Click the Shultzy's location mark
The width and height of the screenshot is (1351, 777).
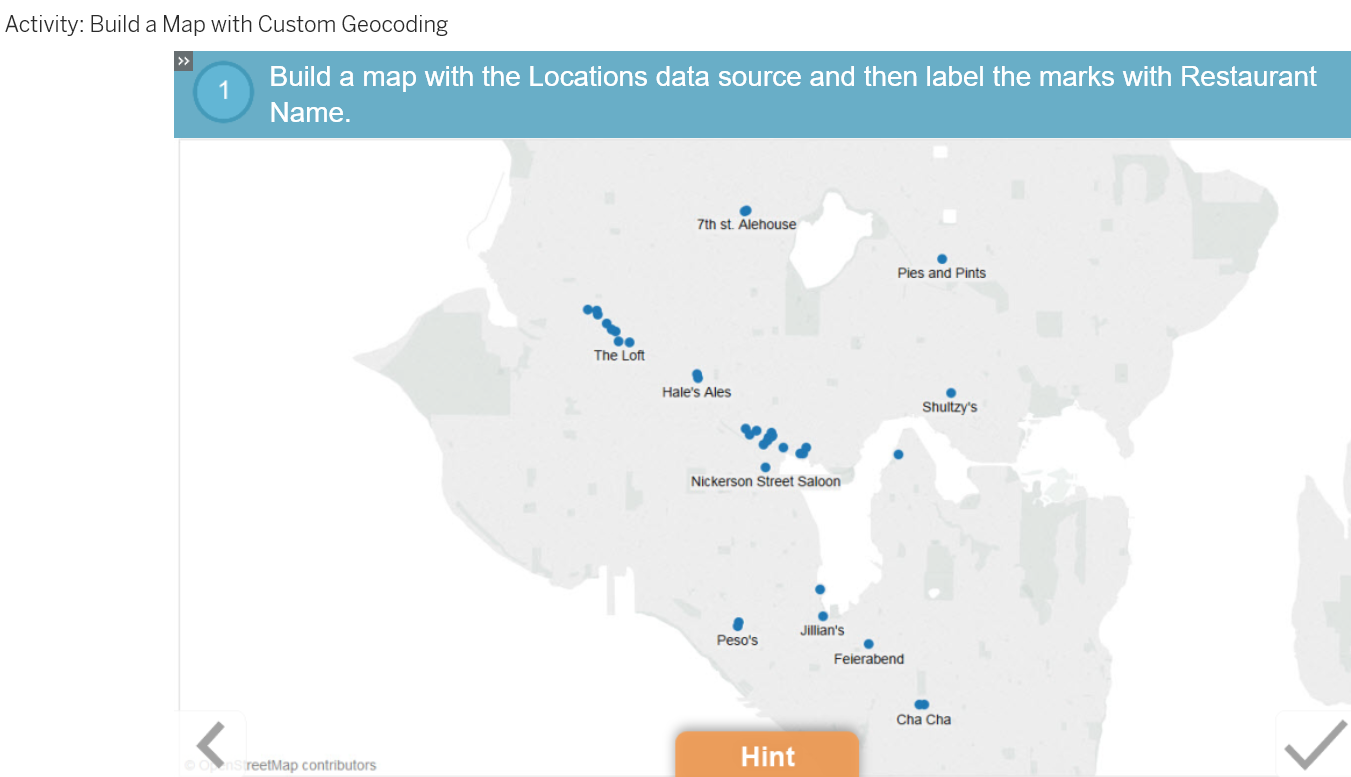click(950, 392)
